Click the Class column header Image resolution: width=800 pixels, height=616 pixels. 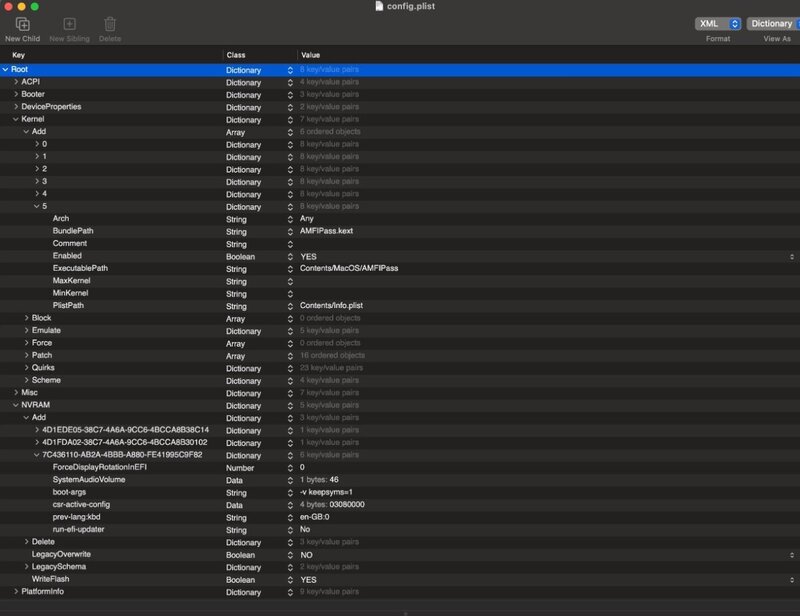click(x=236, y=54)
